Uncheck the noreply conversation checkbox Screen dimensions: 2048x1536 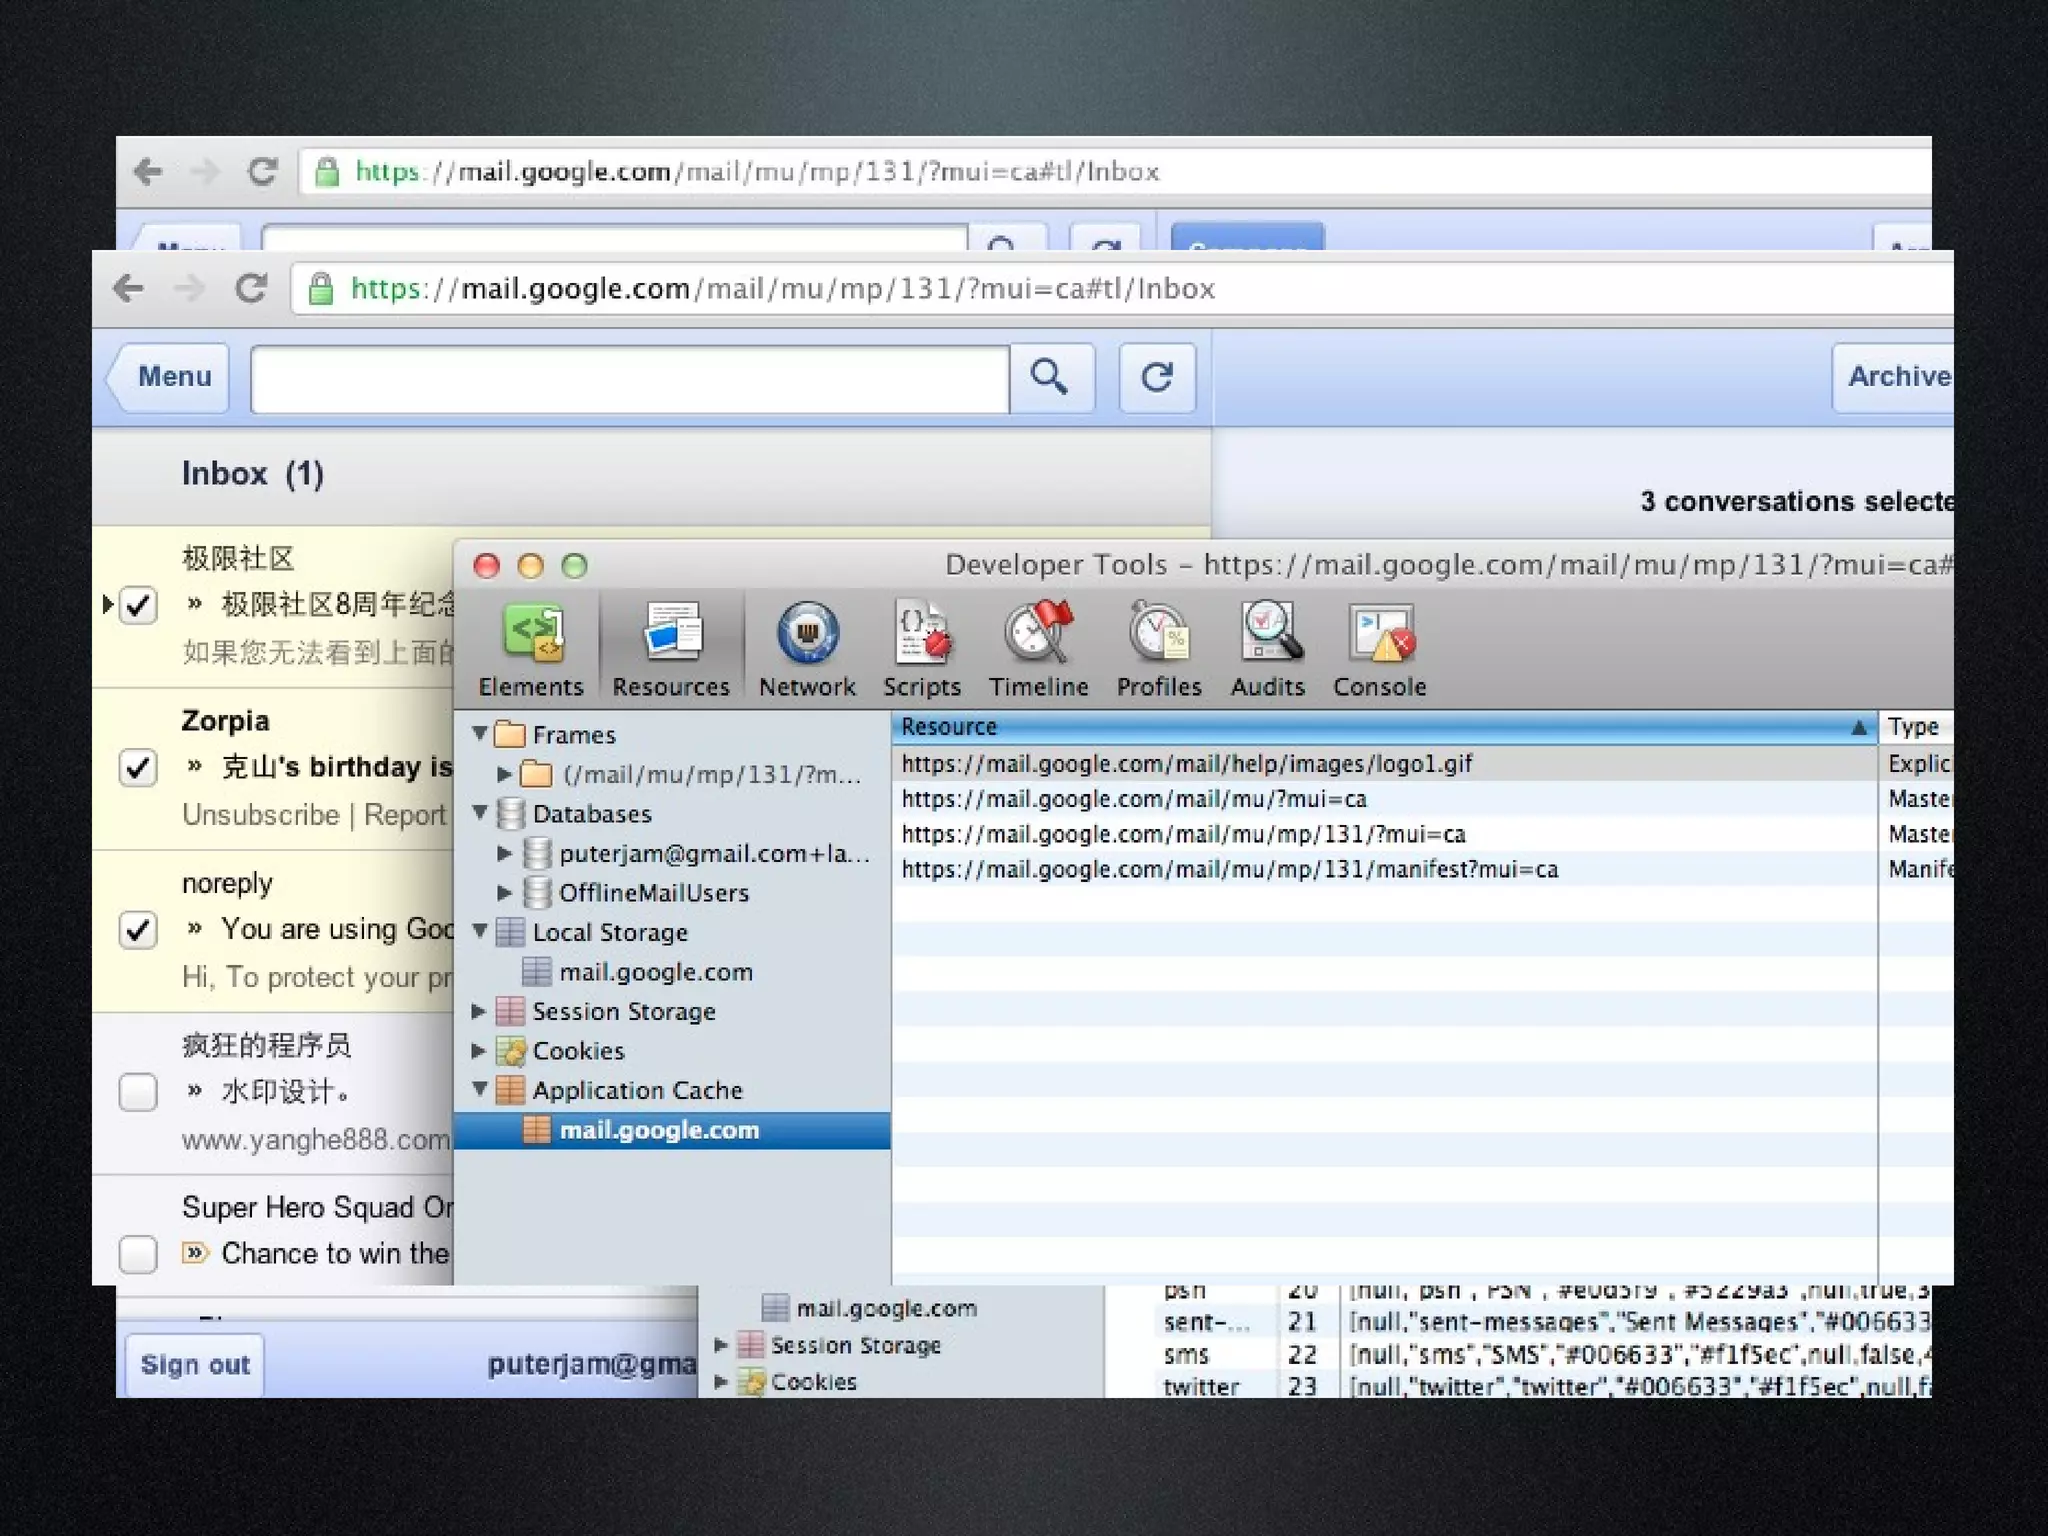click(138, 930)
